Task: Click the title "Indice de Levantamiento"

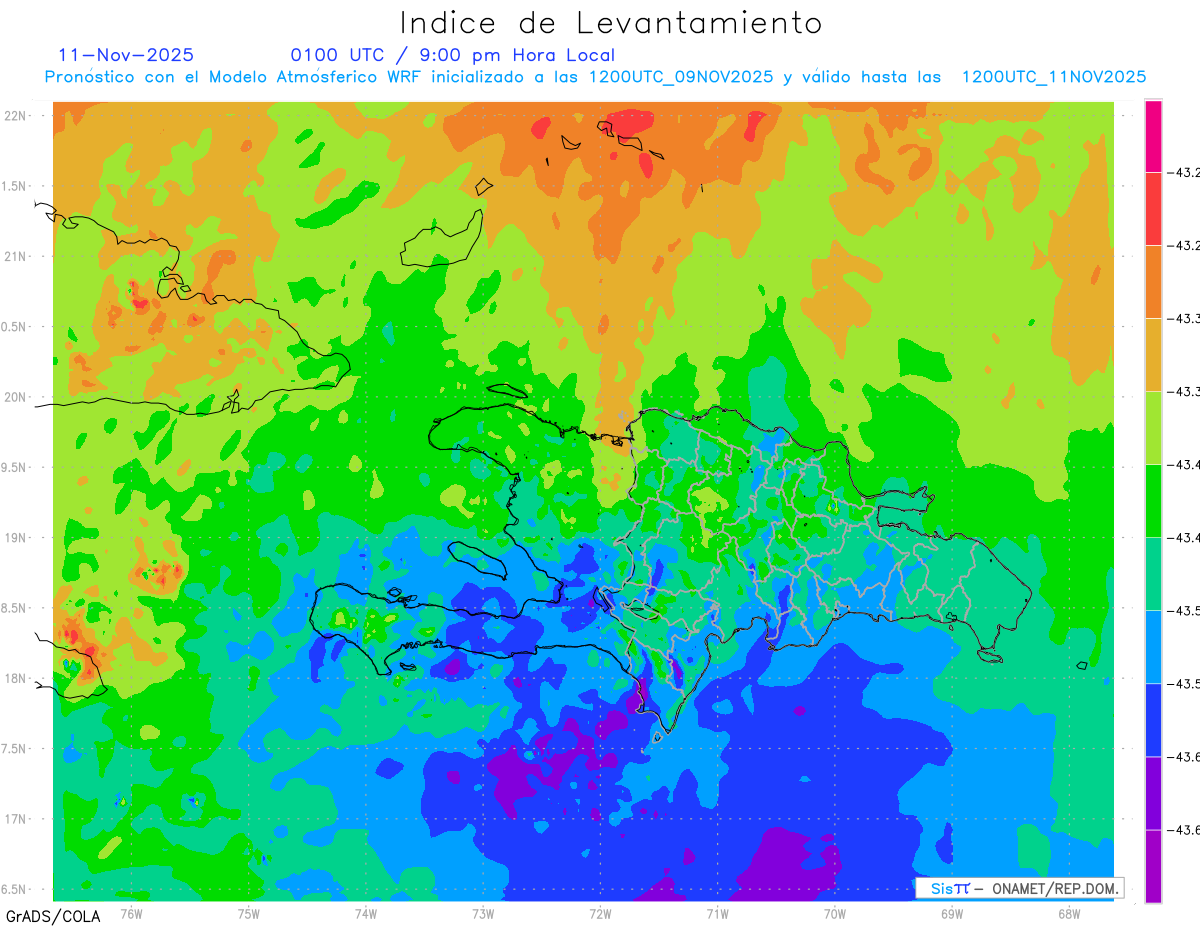Action: point(611,23)
